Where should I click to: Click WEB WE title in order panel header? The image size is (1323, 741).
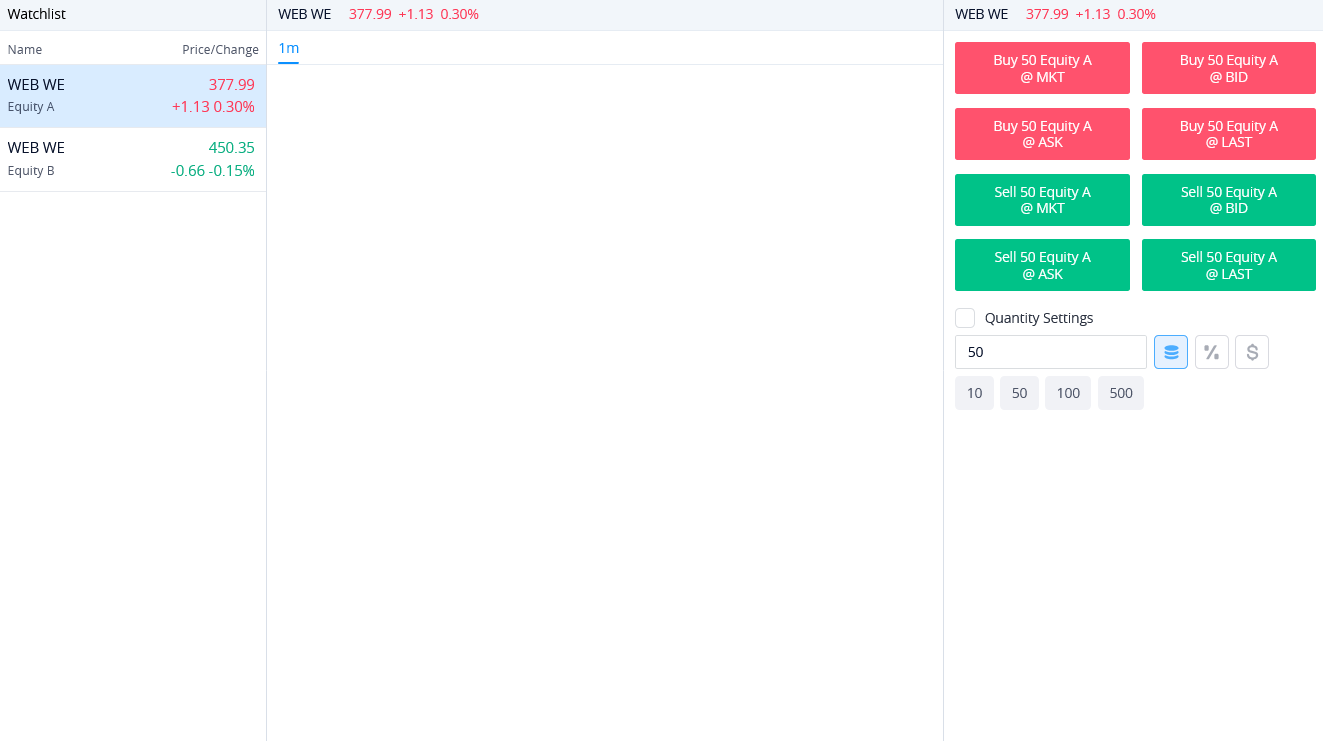tap(982, 14)
